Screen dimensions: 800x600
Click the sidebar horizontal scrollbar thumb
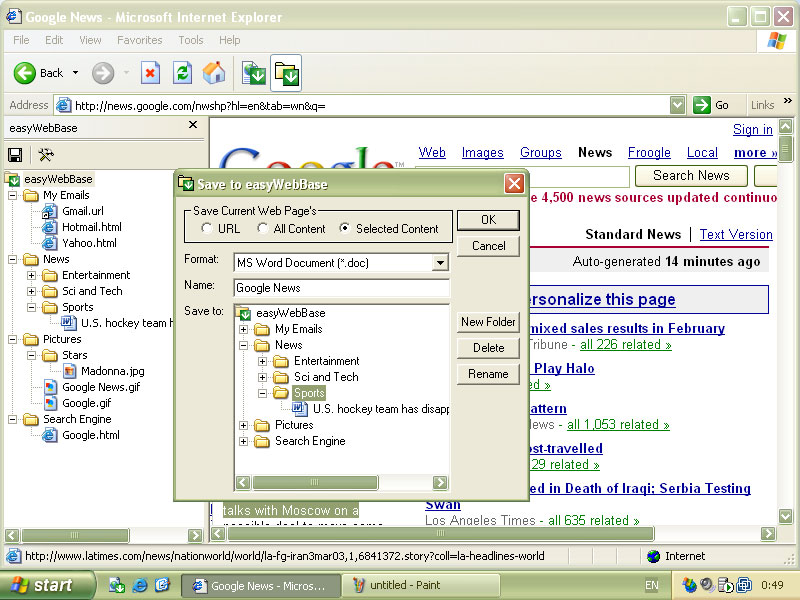tap(75, 535)
